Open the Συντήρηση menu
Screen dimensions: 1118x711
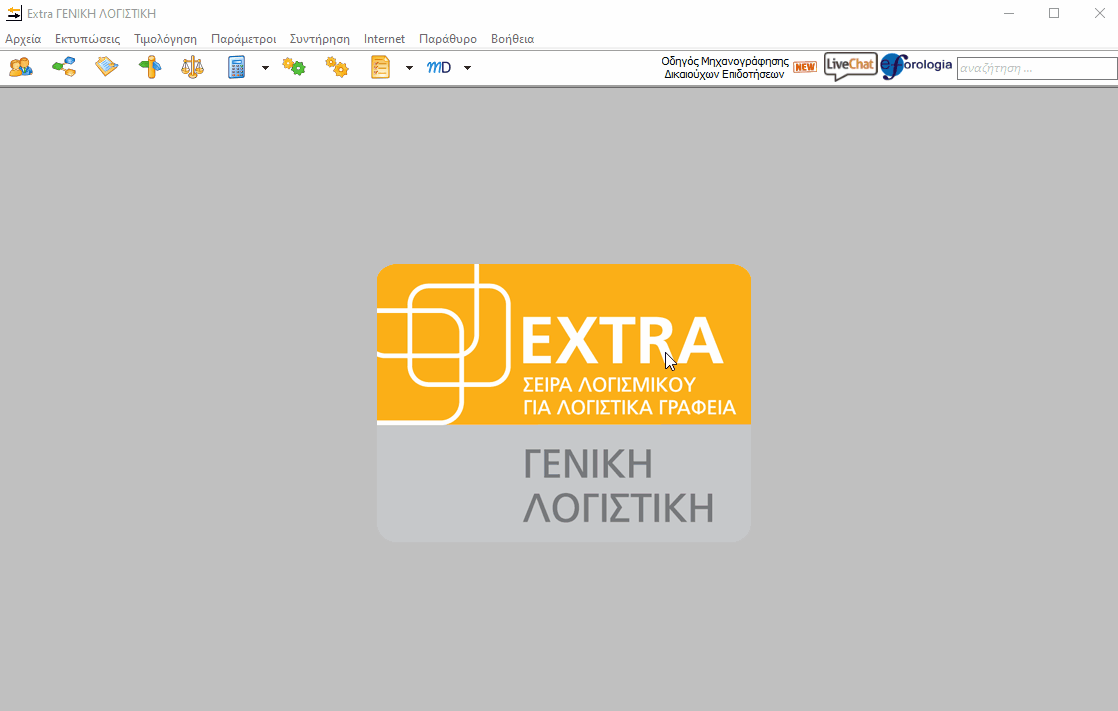point(319,39)
